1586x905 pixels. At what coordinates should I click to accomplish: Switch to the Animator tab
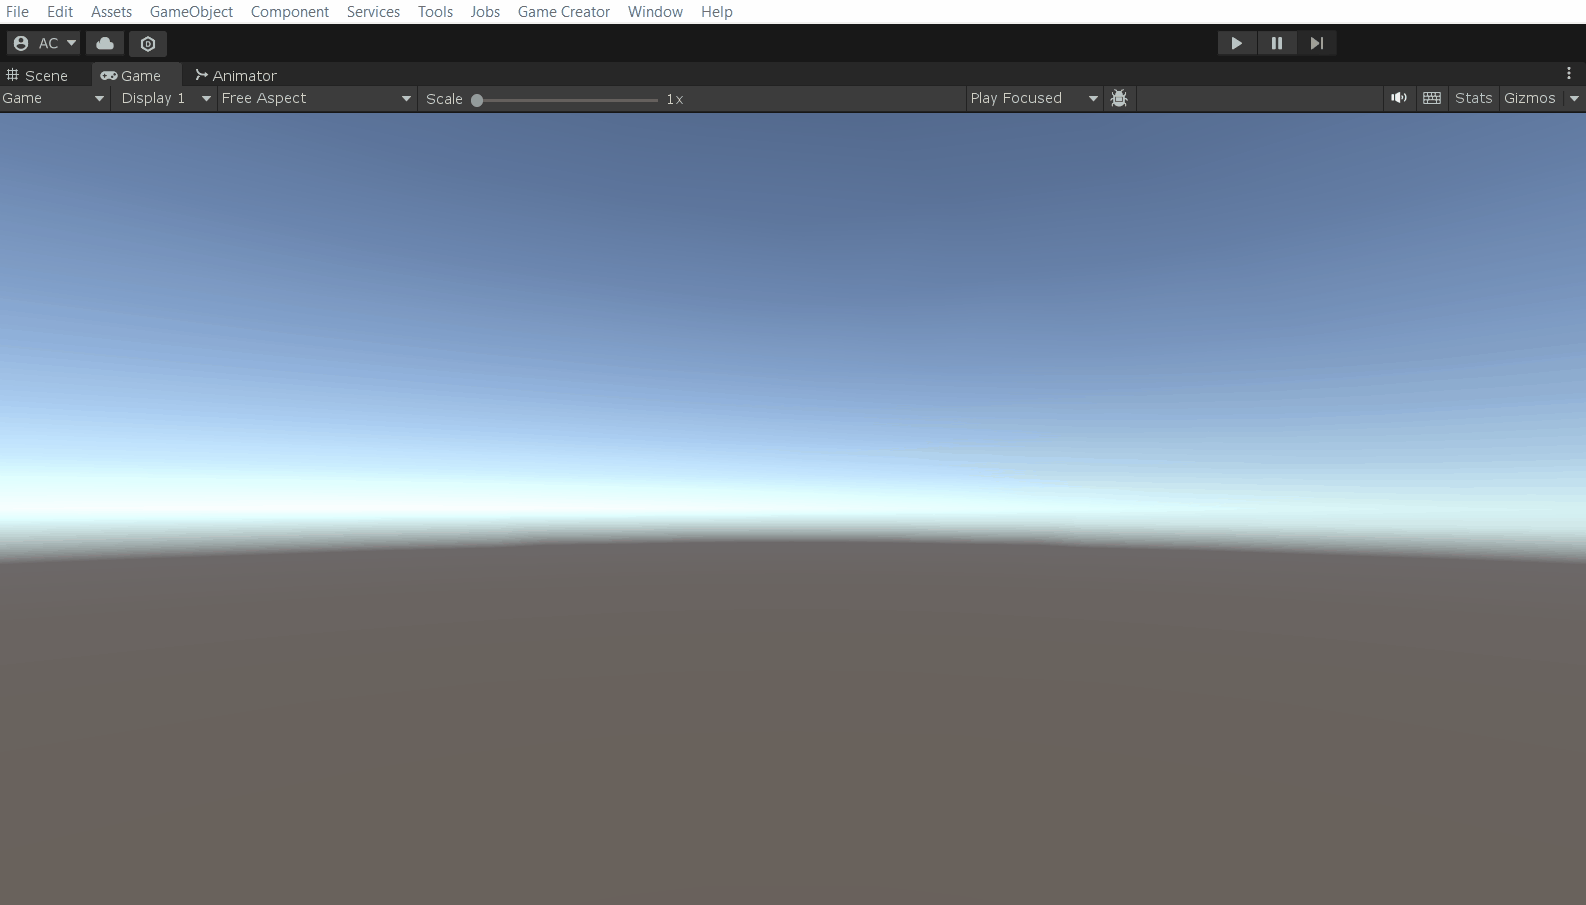pos(236,76)
